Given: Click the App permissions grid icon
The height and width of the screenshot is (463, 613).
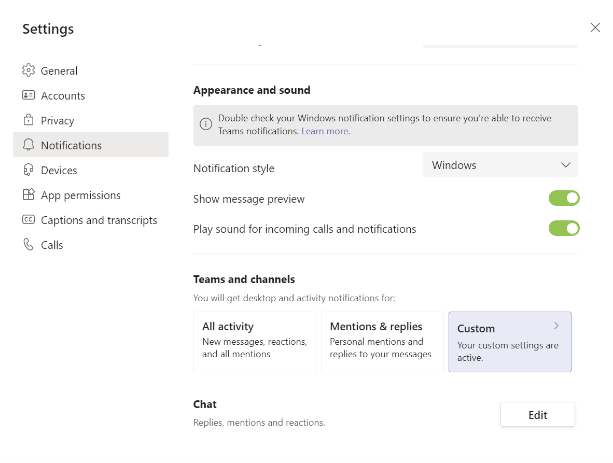Looking at the screenshot, I should pyautogui.click(x=28, y=194).
